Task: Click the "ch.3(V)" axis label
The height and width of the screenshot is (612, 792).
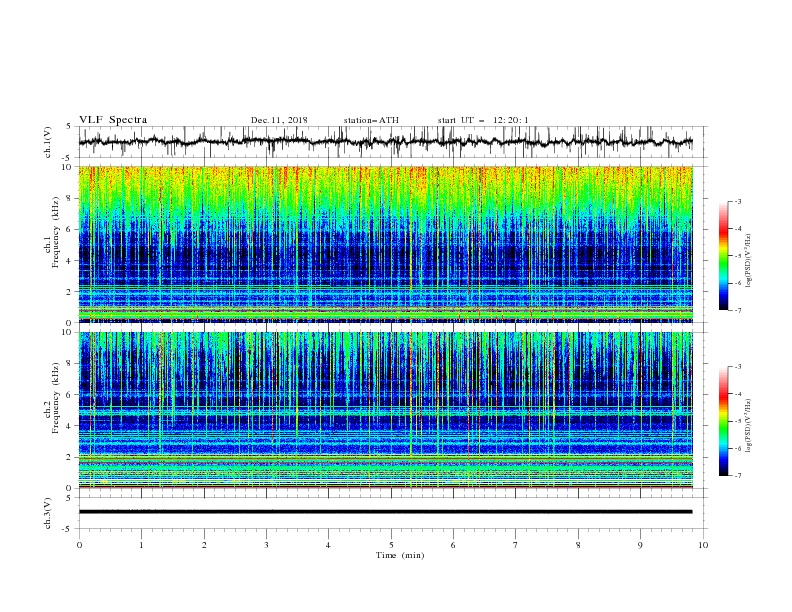Action: click(48, 513)
